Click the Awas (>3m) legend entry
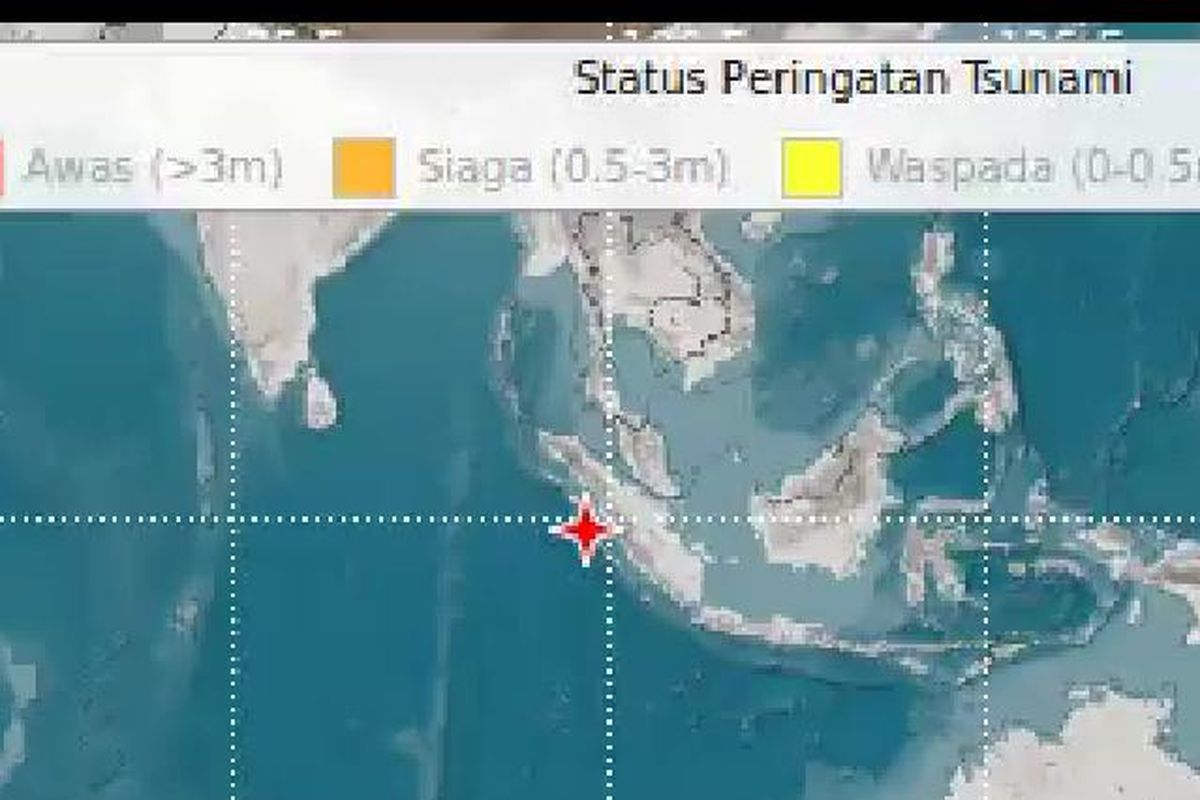The image size is (1200, 800). (x=140, y=167)
